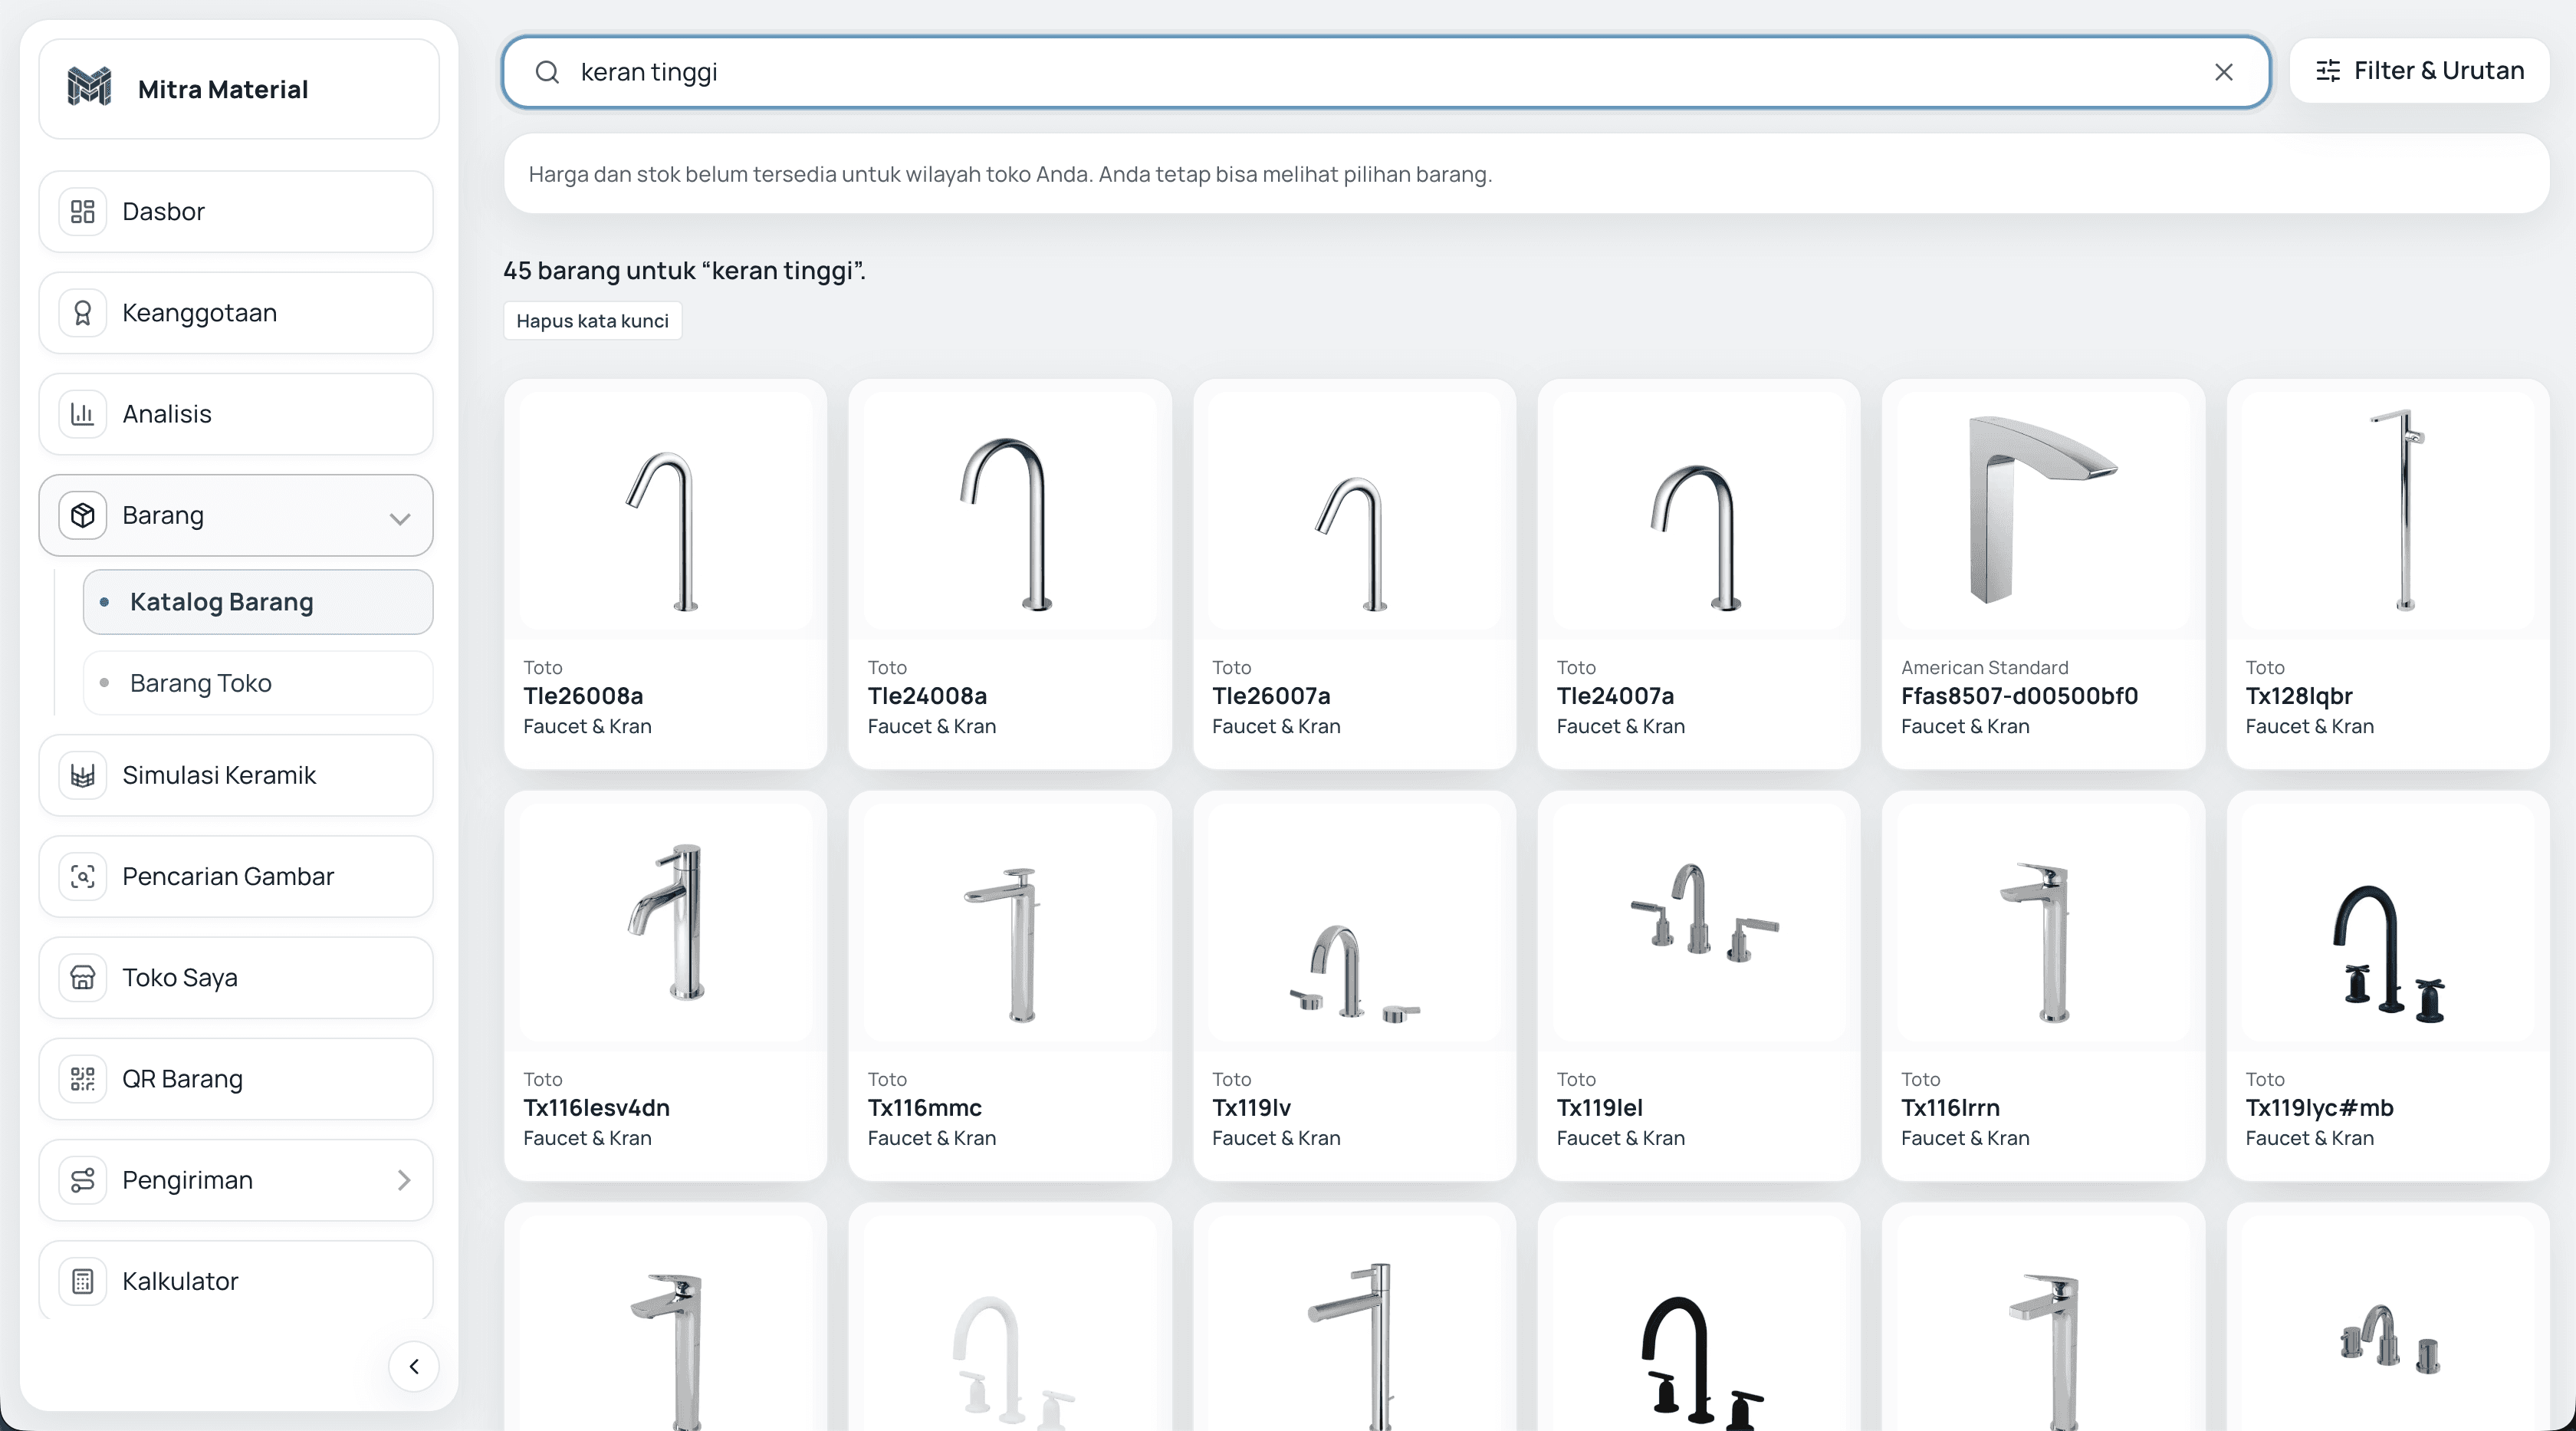Click the search magnifier icon
The width and height of the screenshot is (2576, 1431).
point(547,72)
